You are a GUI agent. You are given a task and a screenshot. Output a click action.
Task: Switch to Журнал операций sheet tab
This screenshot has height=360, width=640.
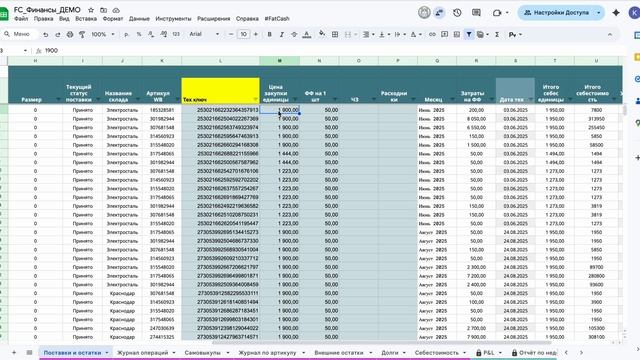tap(142, 352)
